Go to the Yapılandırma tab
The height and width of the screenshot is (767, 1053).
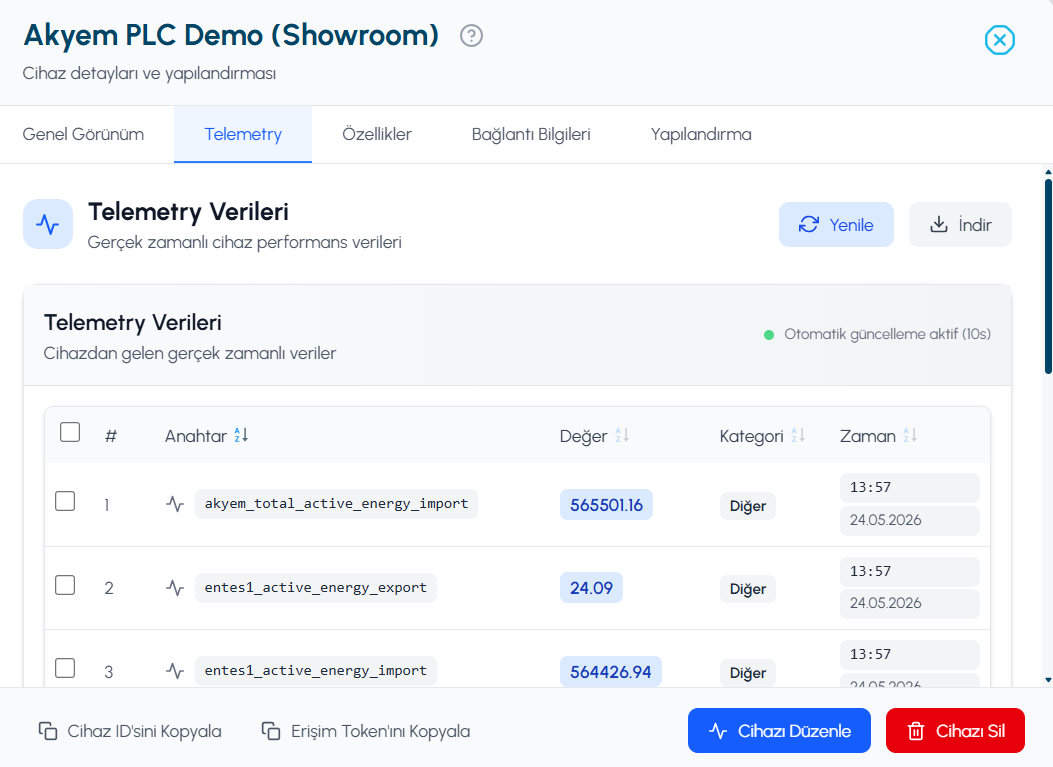point(701,134)
